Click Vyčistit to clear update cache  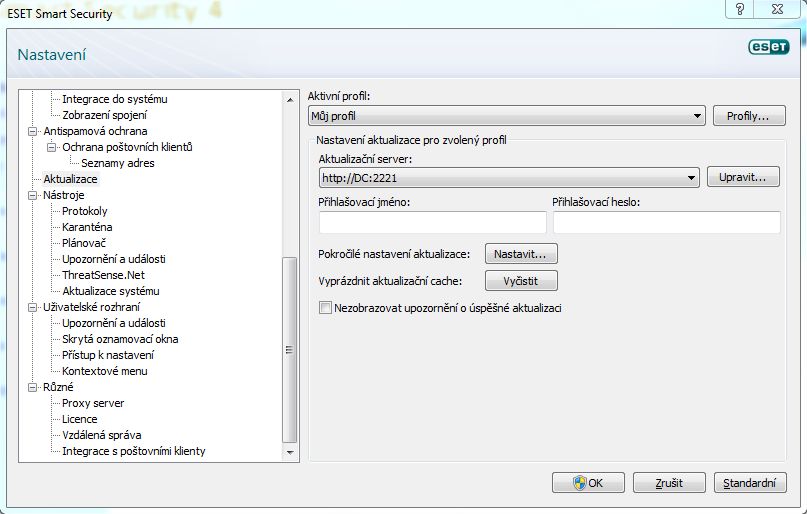click(521, 281)
